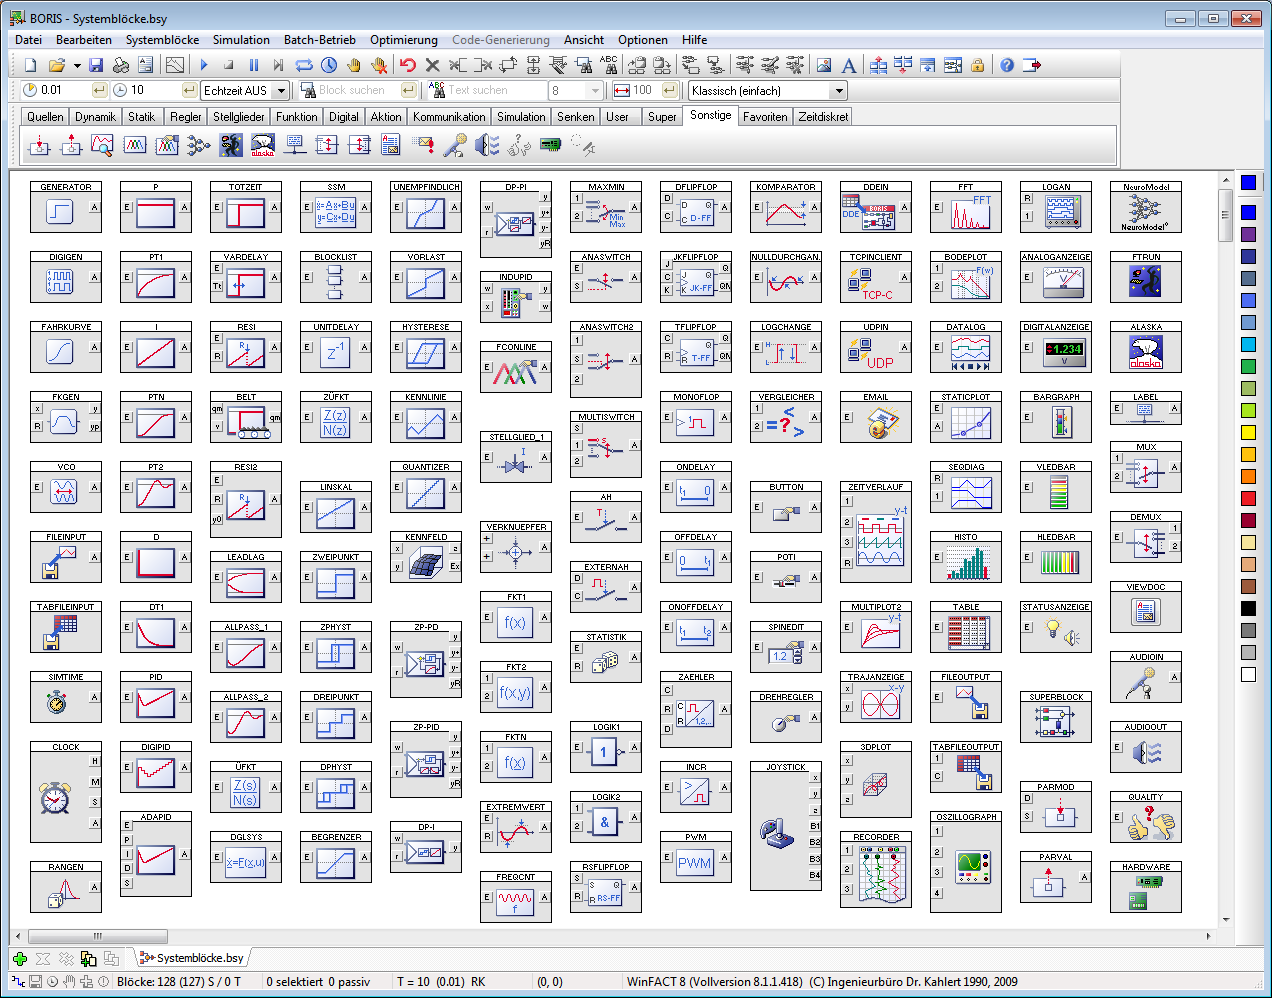Select the GENERATOR block on the canvas

[66, 207]
